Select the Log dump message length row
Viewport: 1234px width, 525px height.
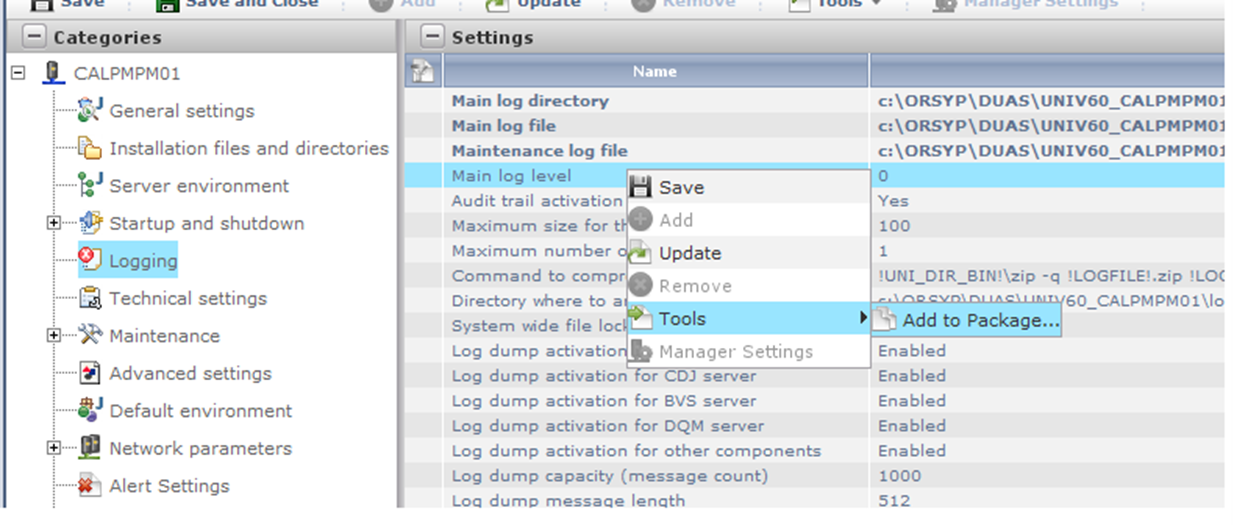pos(568,500)
